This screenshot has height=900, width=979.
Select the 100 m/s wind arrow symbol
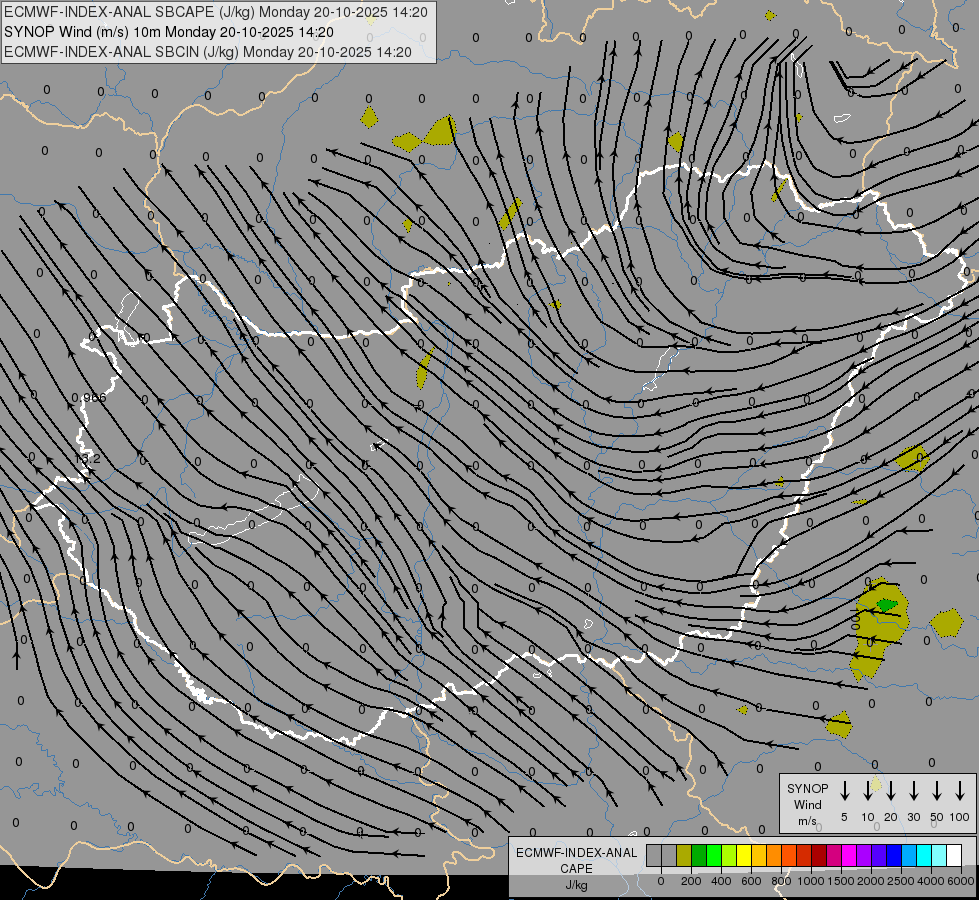tap(960, 791)
